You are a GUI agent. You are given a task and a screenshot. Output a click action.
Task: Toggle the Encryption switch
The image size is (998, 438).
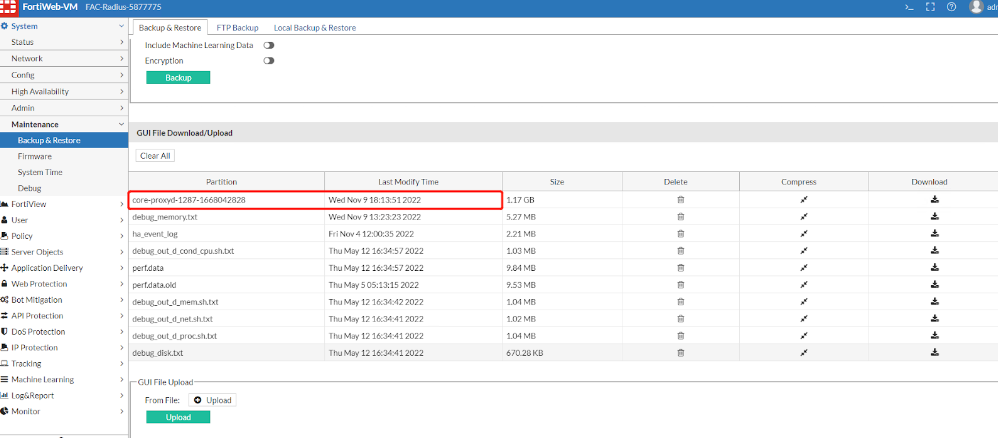point(269,61)
